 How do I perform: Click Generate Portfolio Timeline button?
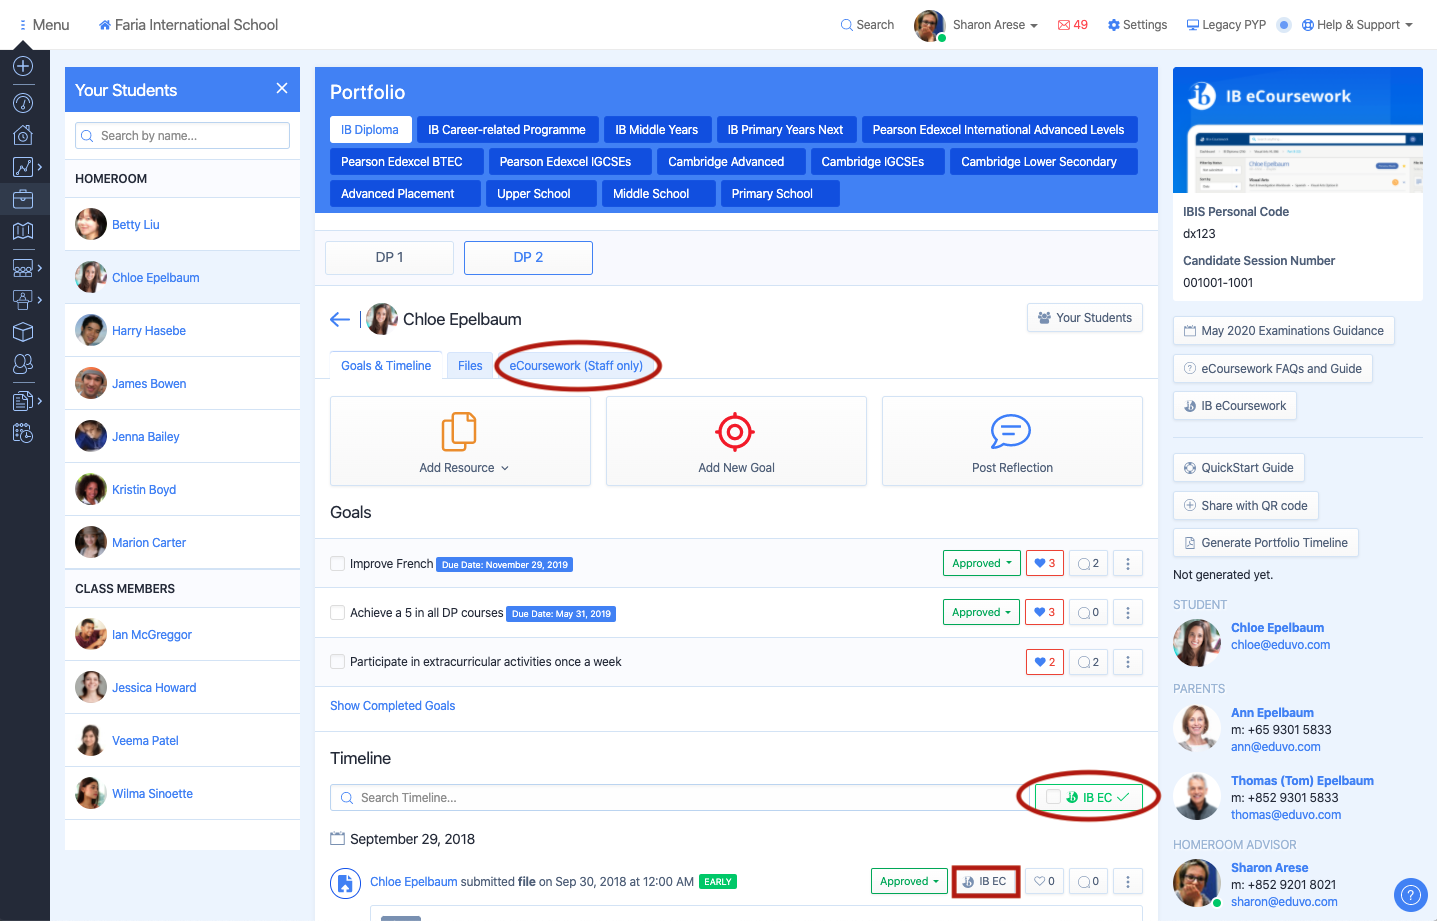point(1265,543)
